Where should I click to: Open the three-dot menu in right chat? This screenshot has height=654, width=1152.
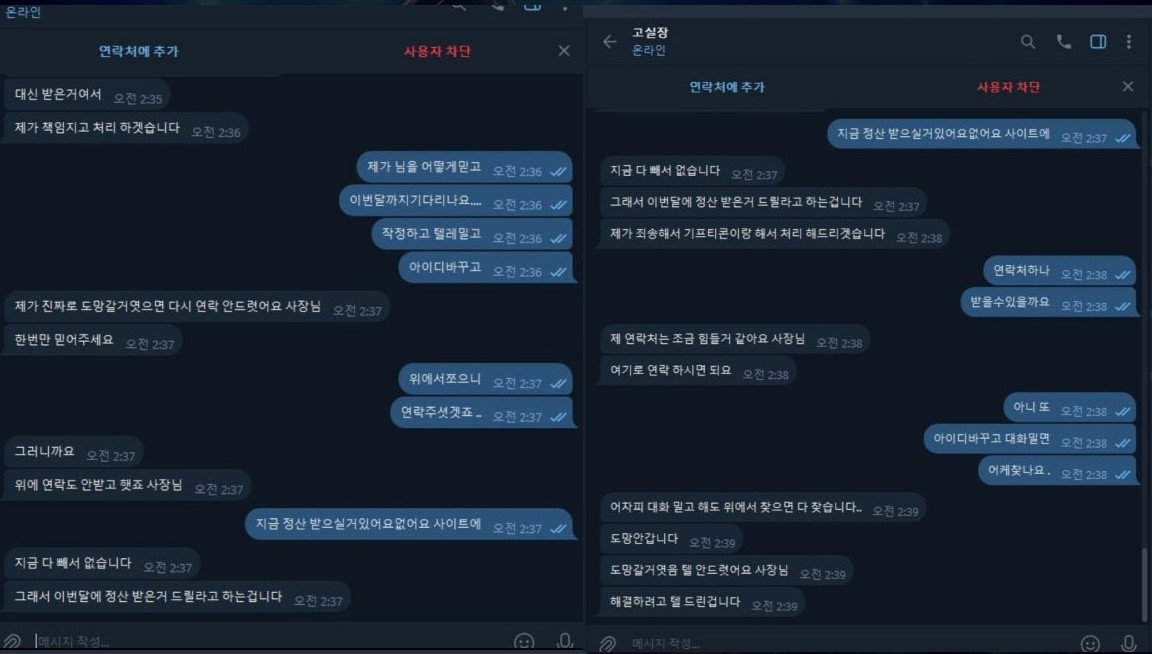tap(1128, 42)
